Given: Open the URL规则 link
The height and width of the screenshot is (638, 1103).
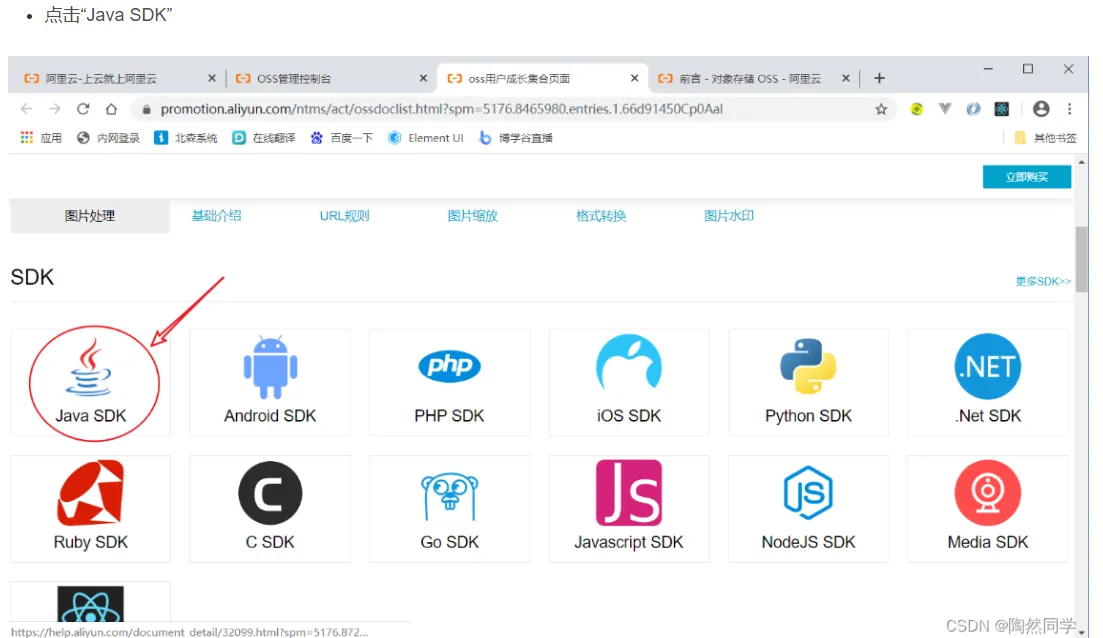Looking at the screenshot, I should pos(345,216).
